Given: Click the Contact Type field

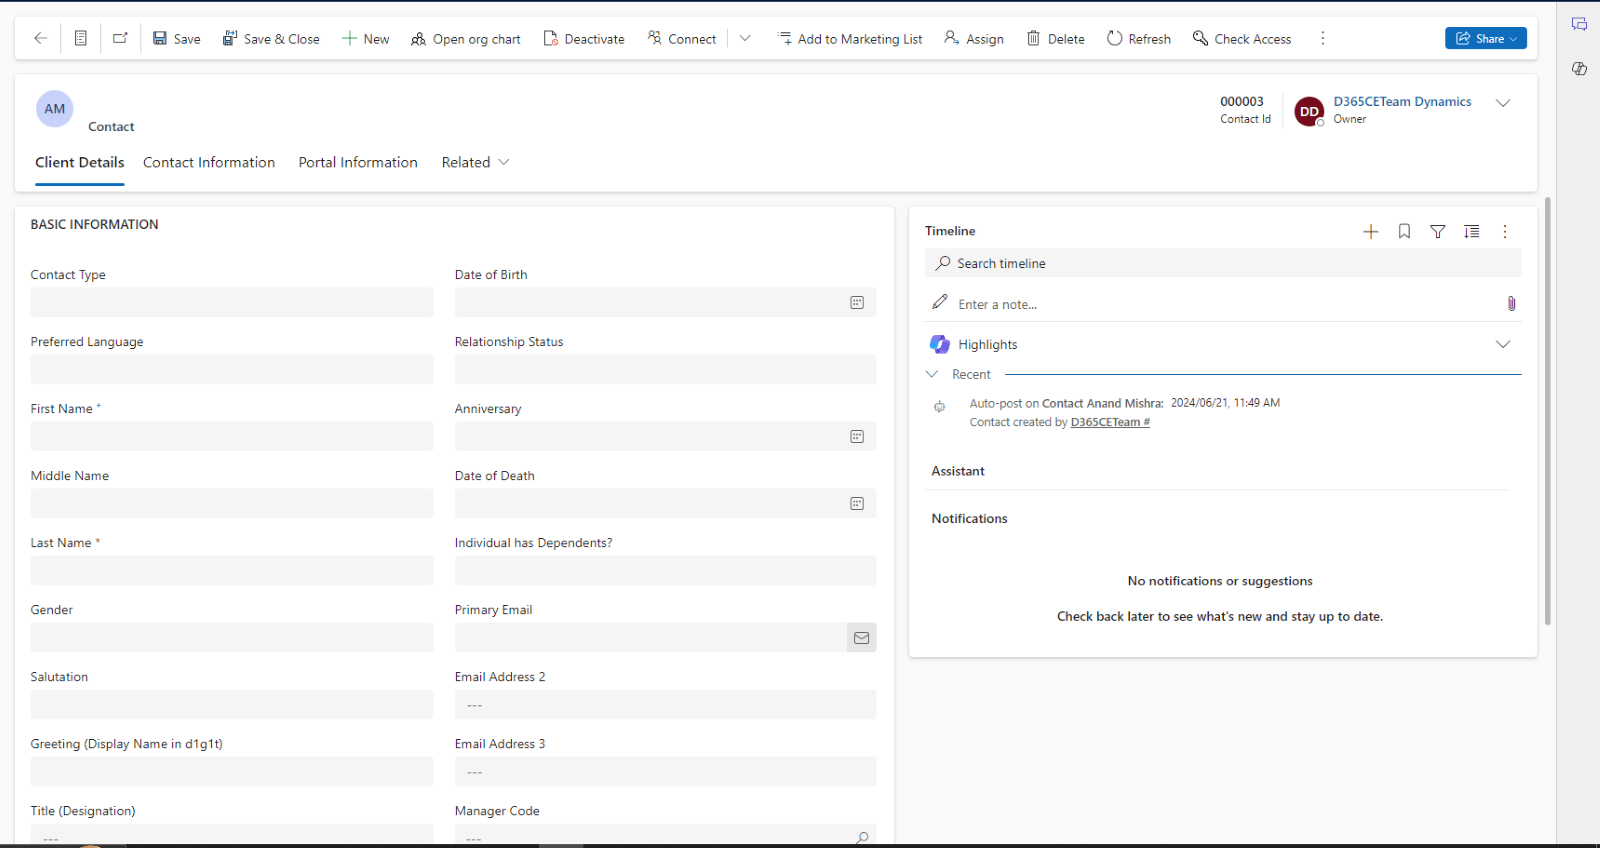Looking at the screenshot, I should (232, 302).
